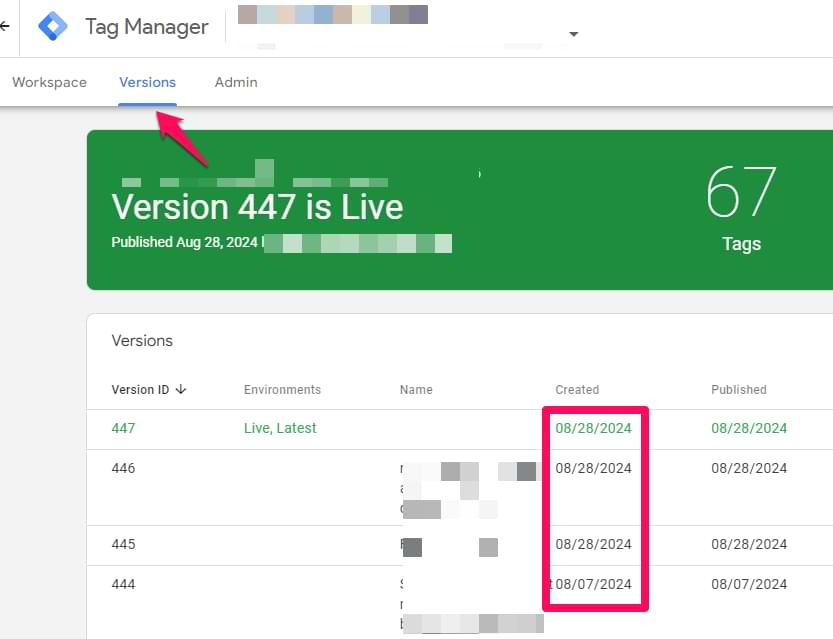Click created date of version 446
The width and height of the screenshot is (833, 639).
[593, 468]
